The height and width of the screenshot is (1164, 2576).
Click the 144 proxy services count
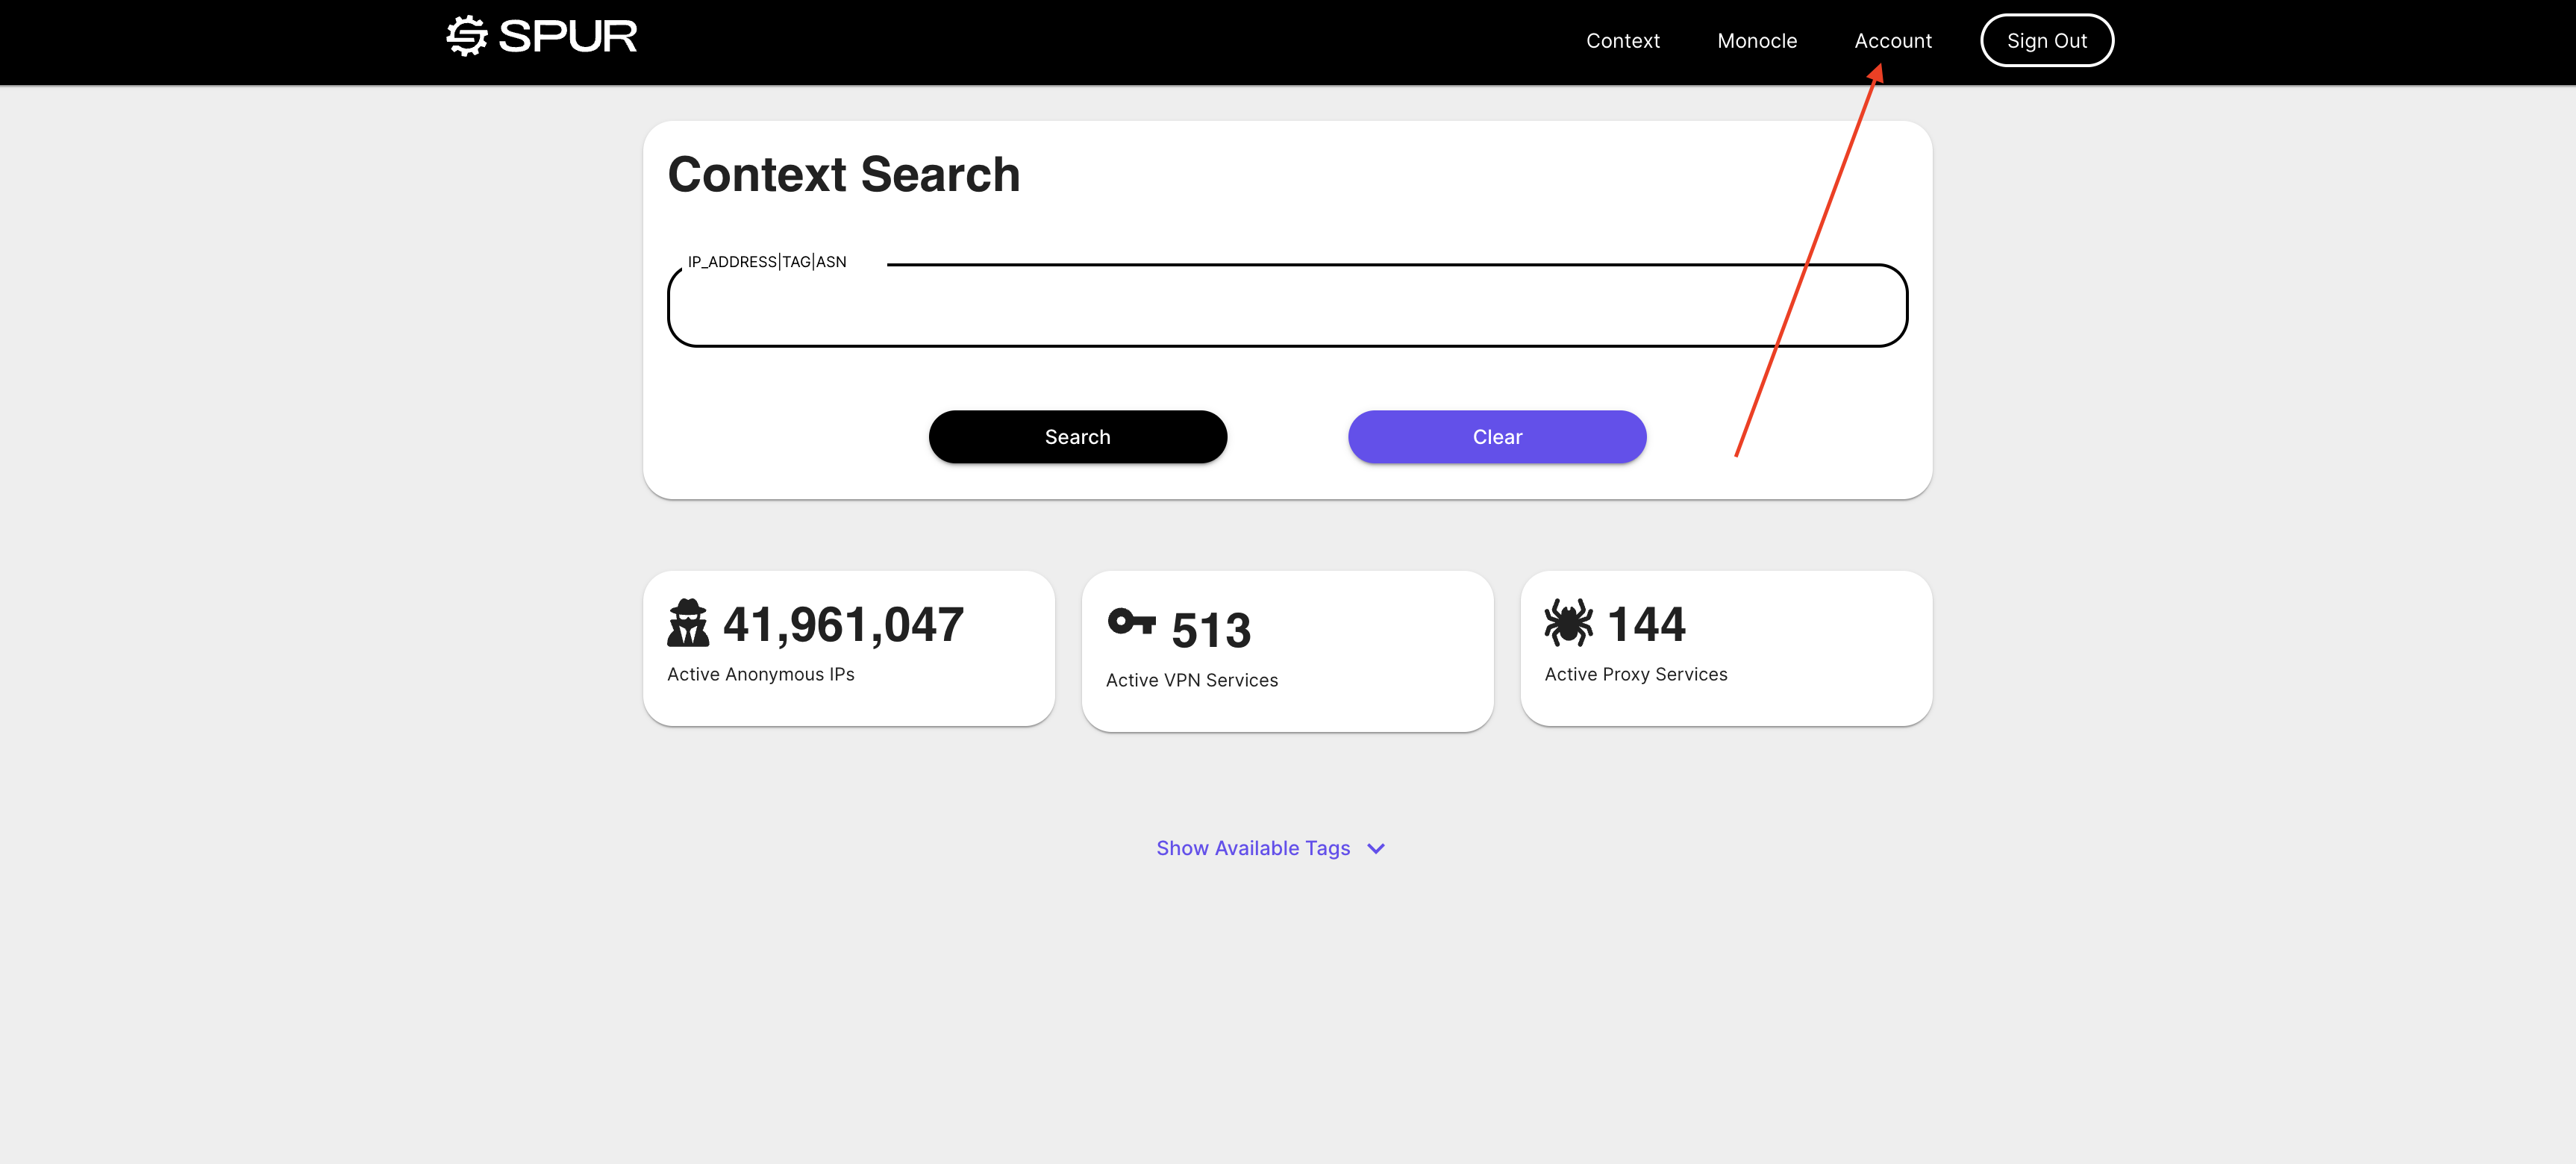tap(1646, 624)
